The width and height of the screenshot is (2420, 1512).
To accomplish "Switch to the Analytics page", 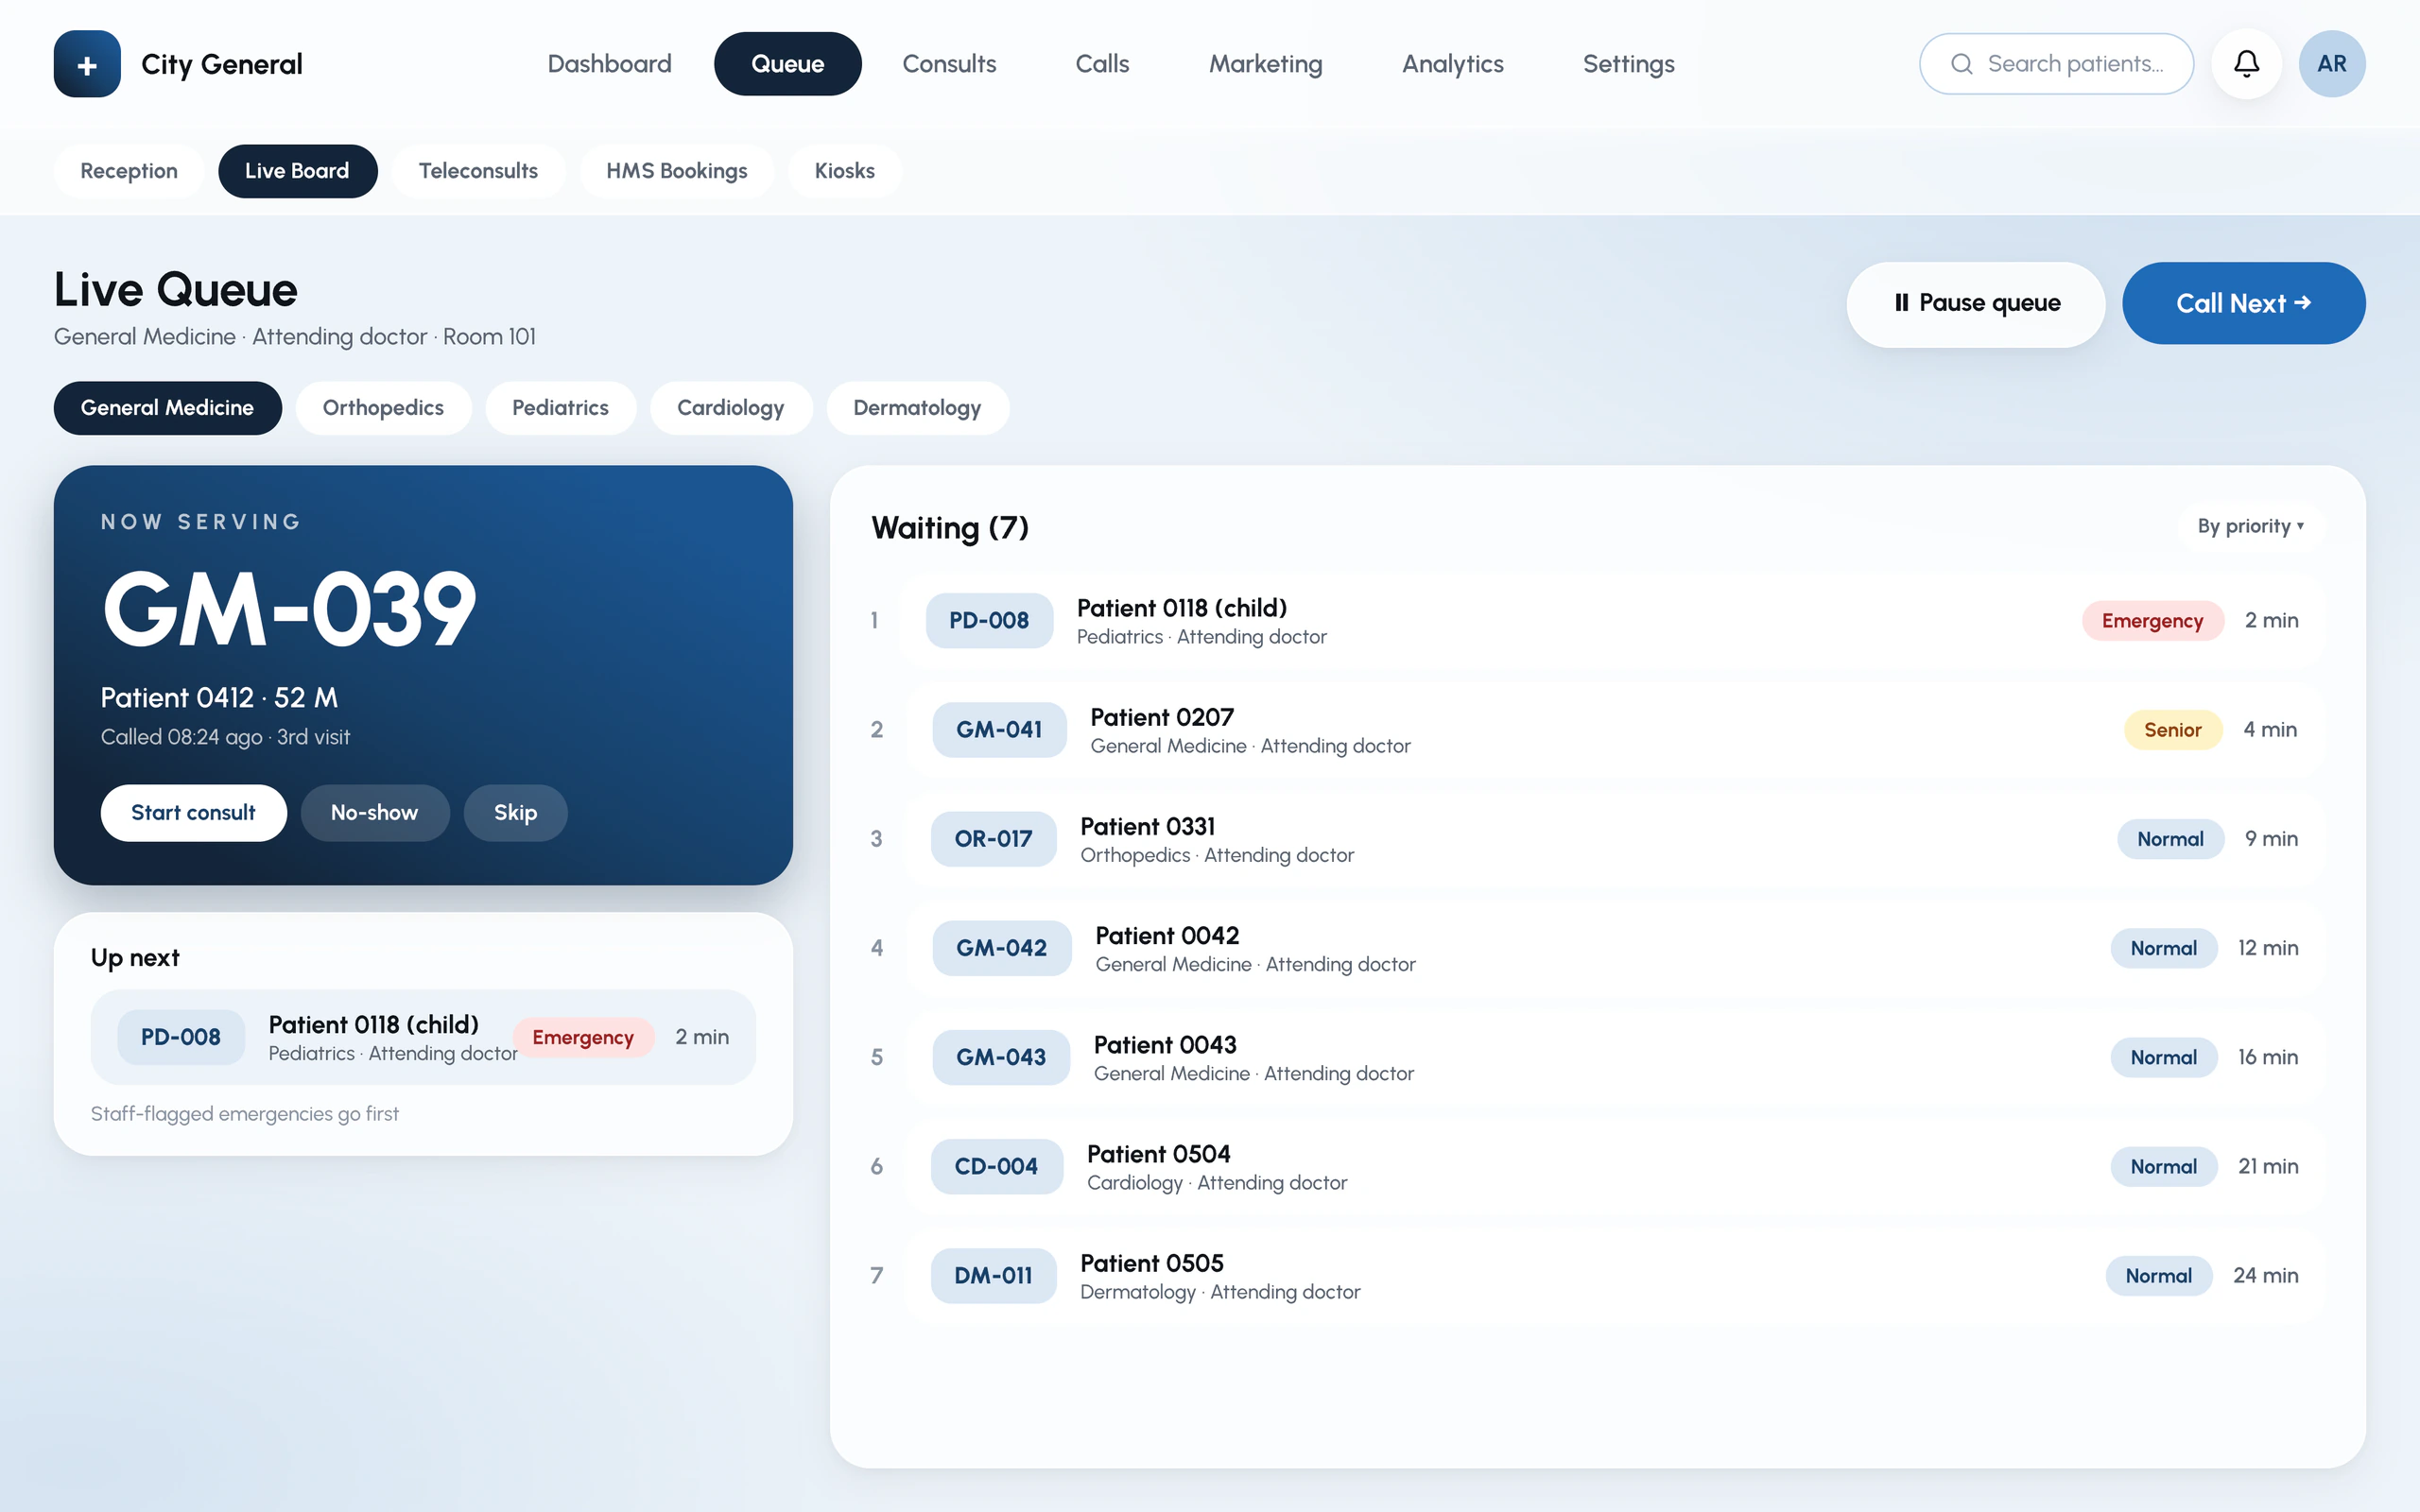I will 1452,64.
